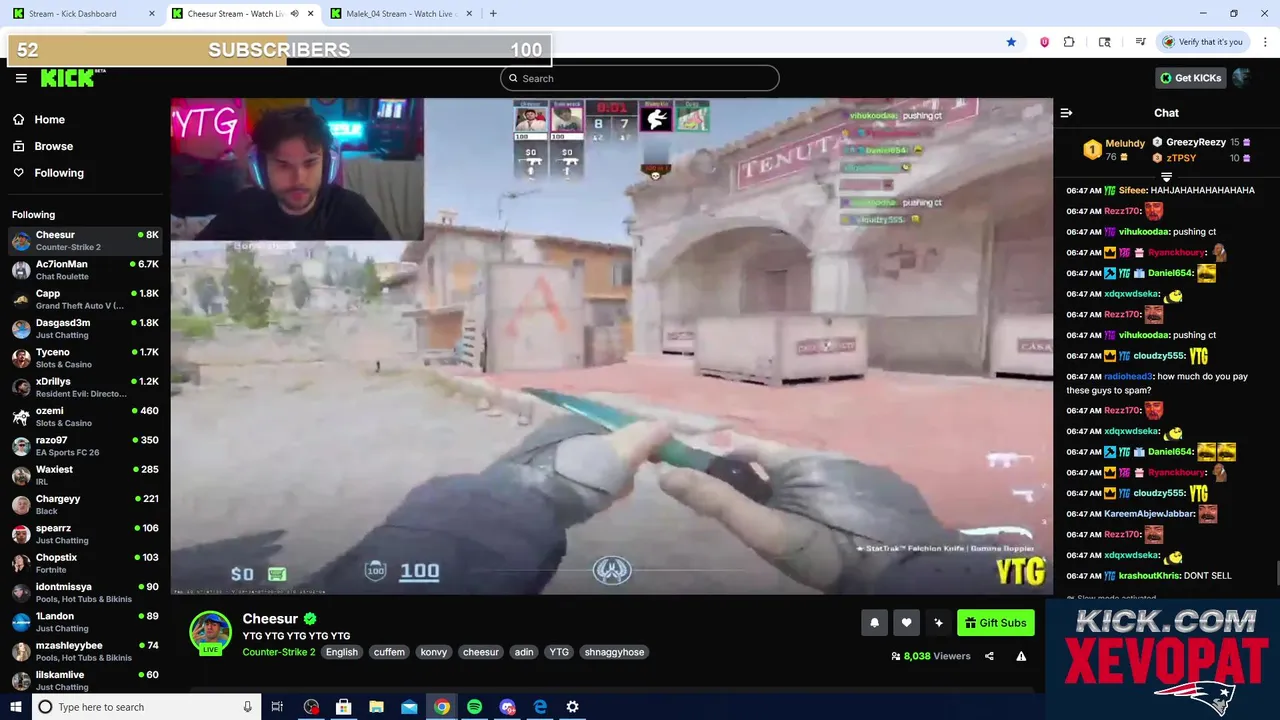Open File Explorer from the taskbar
1280x720 pixels.
pyautogui.click(x=376, y=707)
